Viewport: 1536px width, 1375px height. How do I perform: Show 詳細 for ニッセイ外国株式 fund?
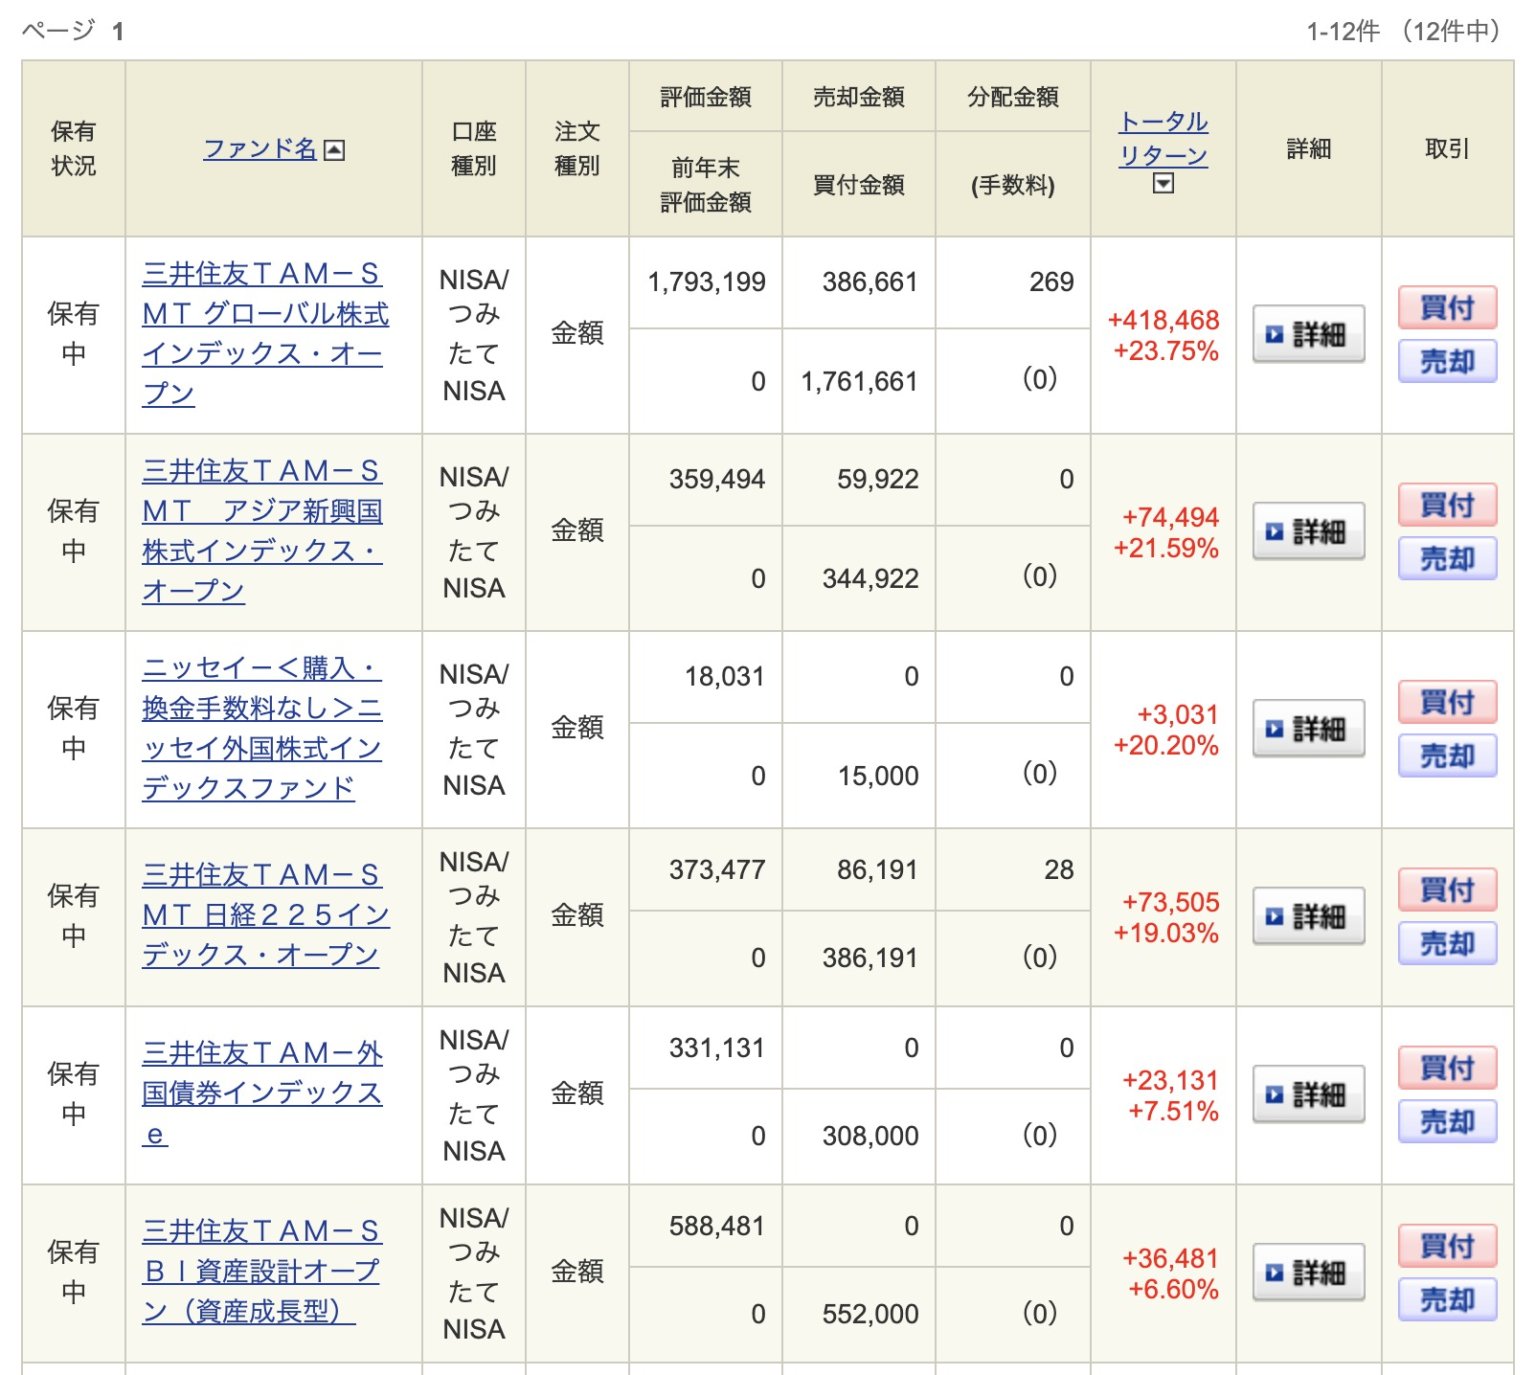click(x=1308, y=728)
